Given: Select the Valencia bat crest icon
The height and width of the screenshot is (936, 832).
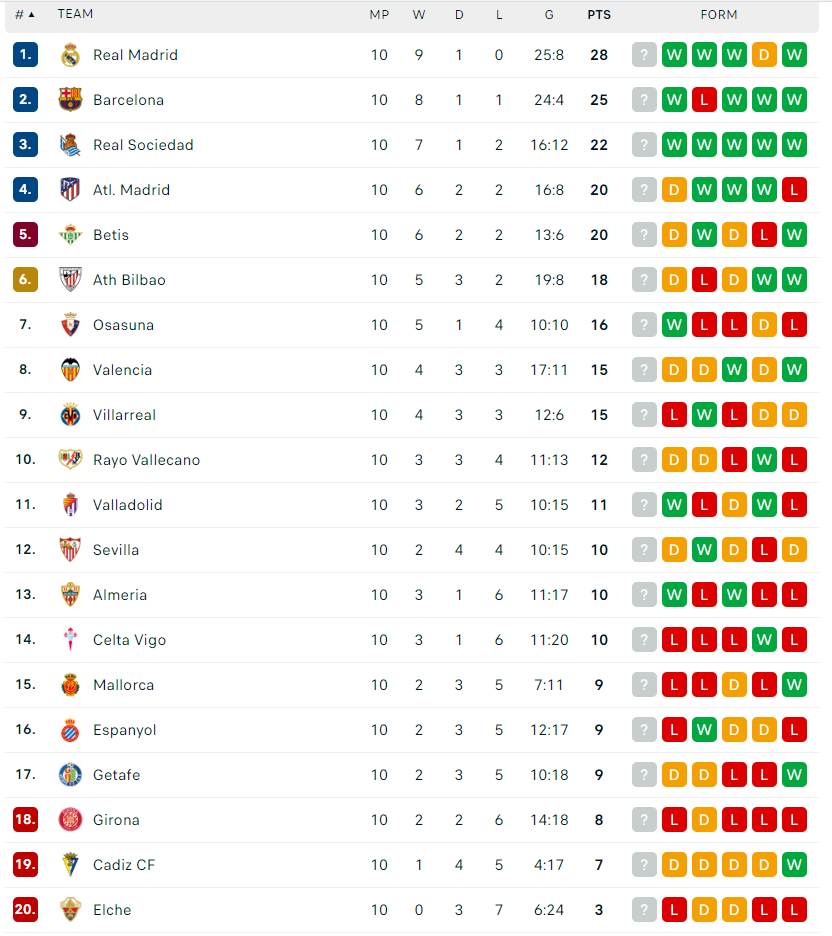Looking at the screenshot, I should [70, 370].
